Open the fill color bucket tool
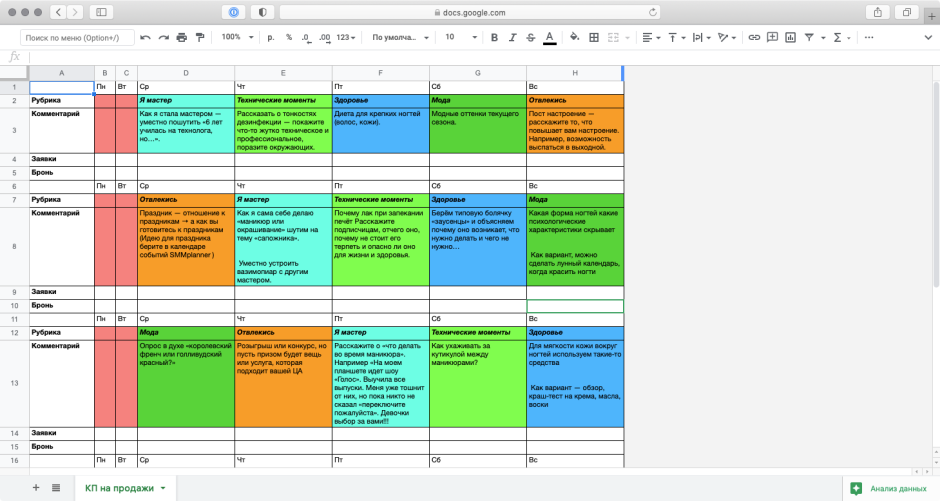The width and height of the screenshot is (940, 501). 574,37
